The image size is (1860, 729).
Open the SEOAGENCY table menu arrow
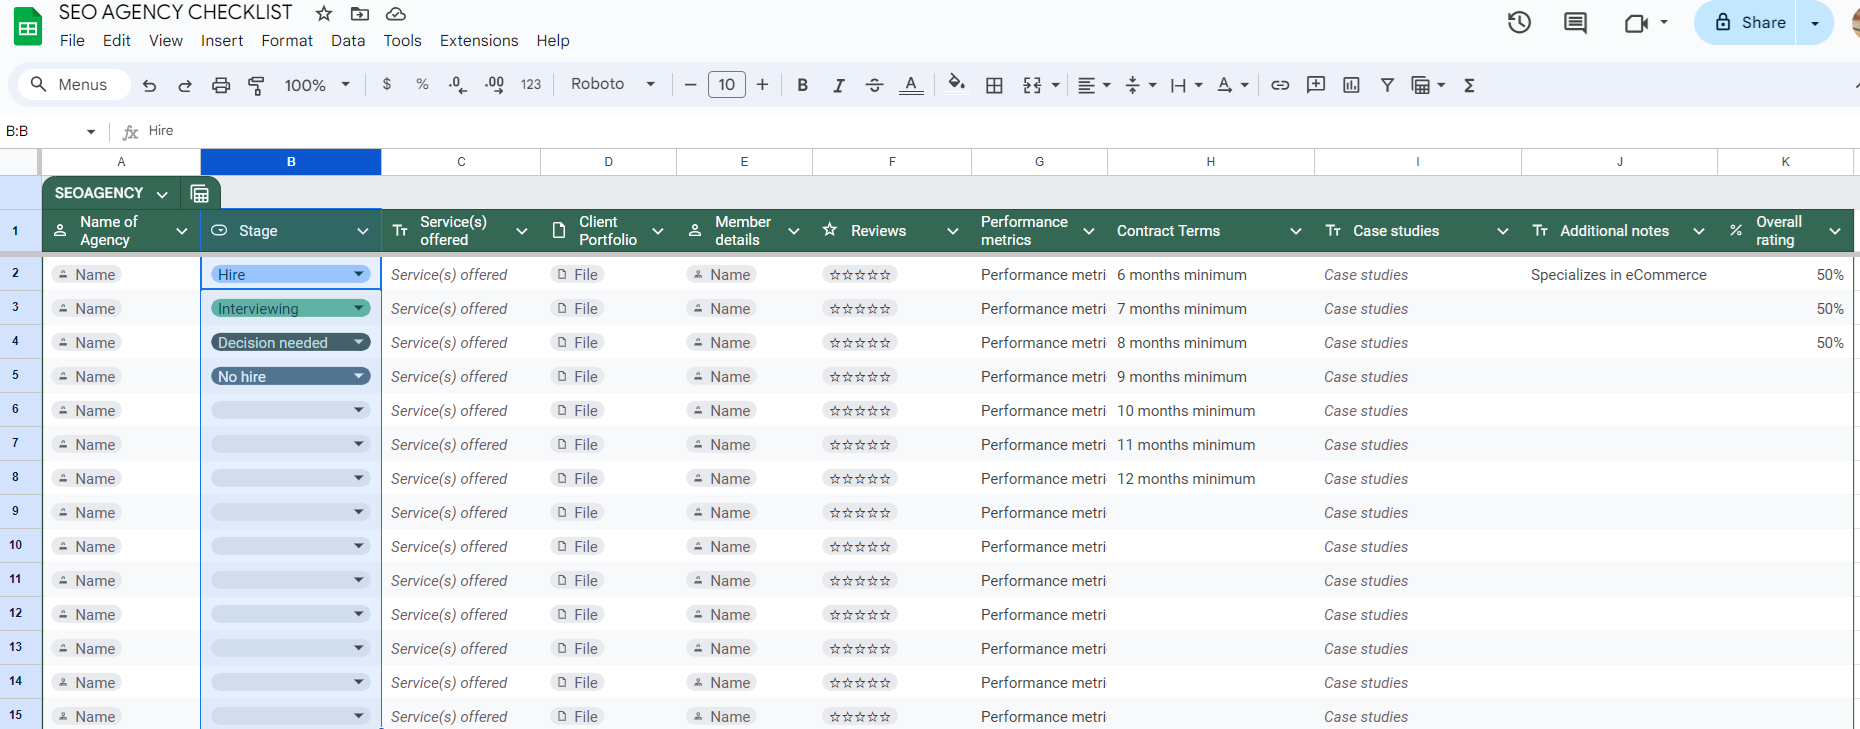click(162, 194)
